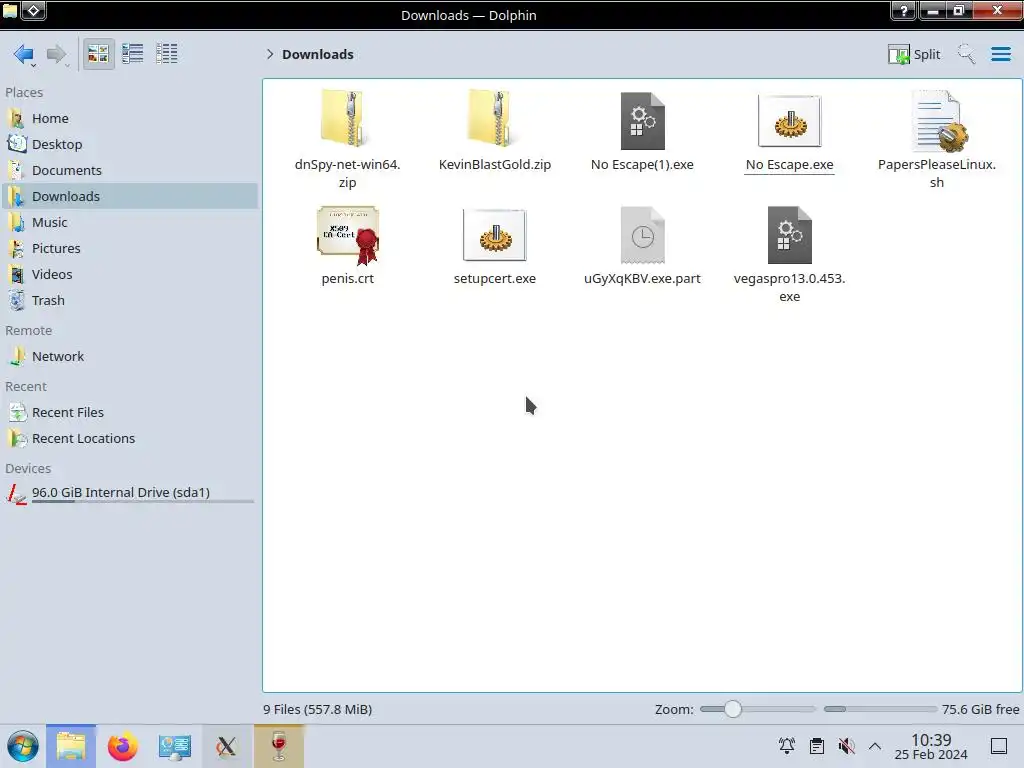Click the 'No Escape.exe' file name
The width and height of the screenshot is (1024, 768).
coord(790,165)
